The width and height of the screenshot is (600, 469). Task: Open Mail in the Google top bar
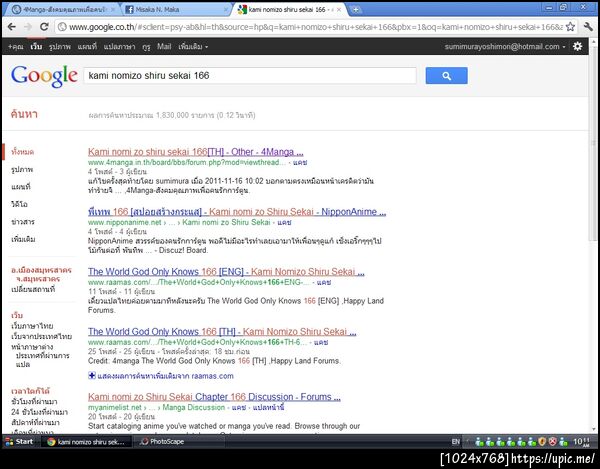(164, 47)
